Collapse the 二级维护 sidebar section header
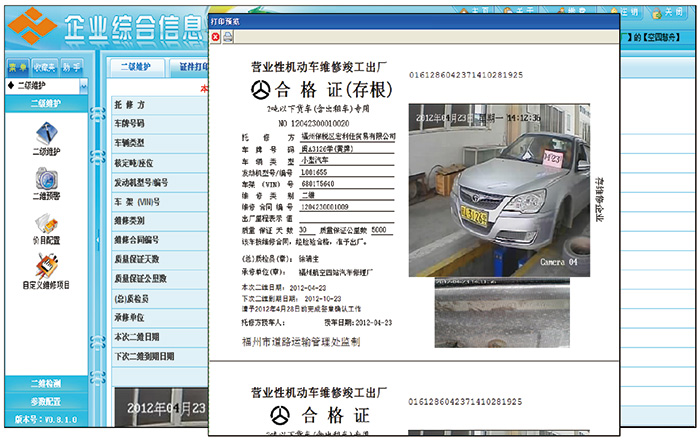 click(46, 103)
